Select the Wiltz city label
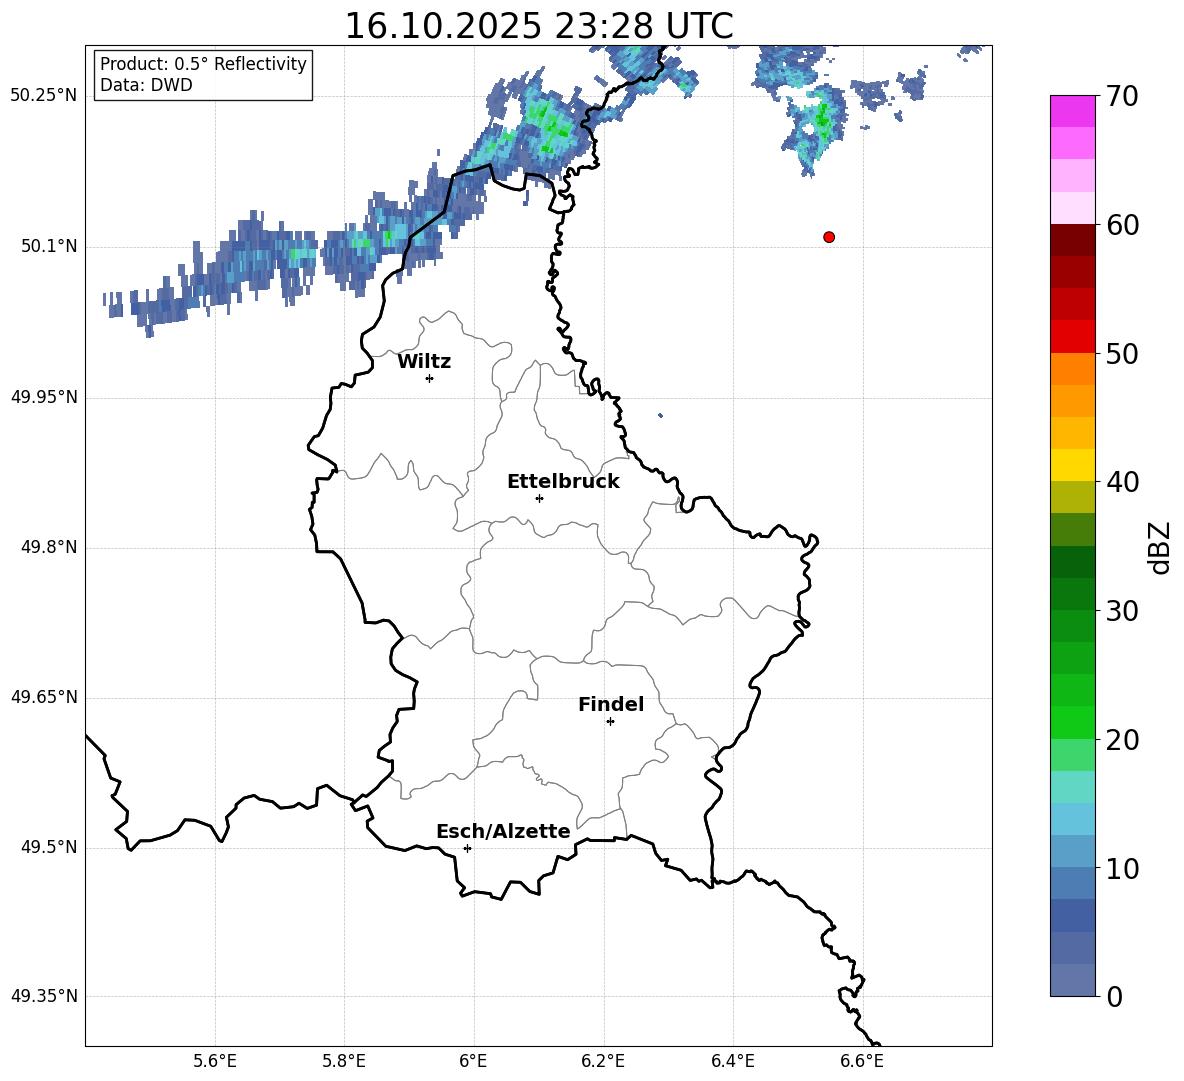The image size is (1184, 1081). pyautogui.click(x=424, y=362)
